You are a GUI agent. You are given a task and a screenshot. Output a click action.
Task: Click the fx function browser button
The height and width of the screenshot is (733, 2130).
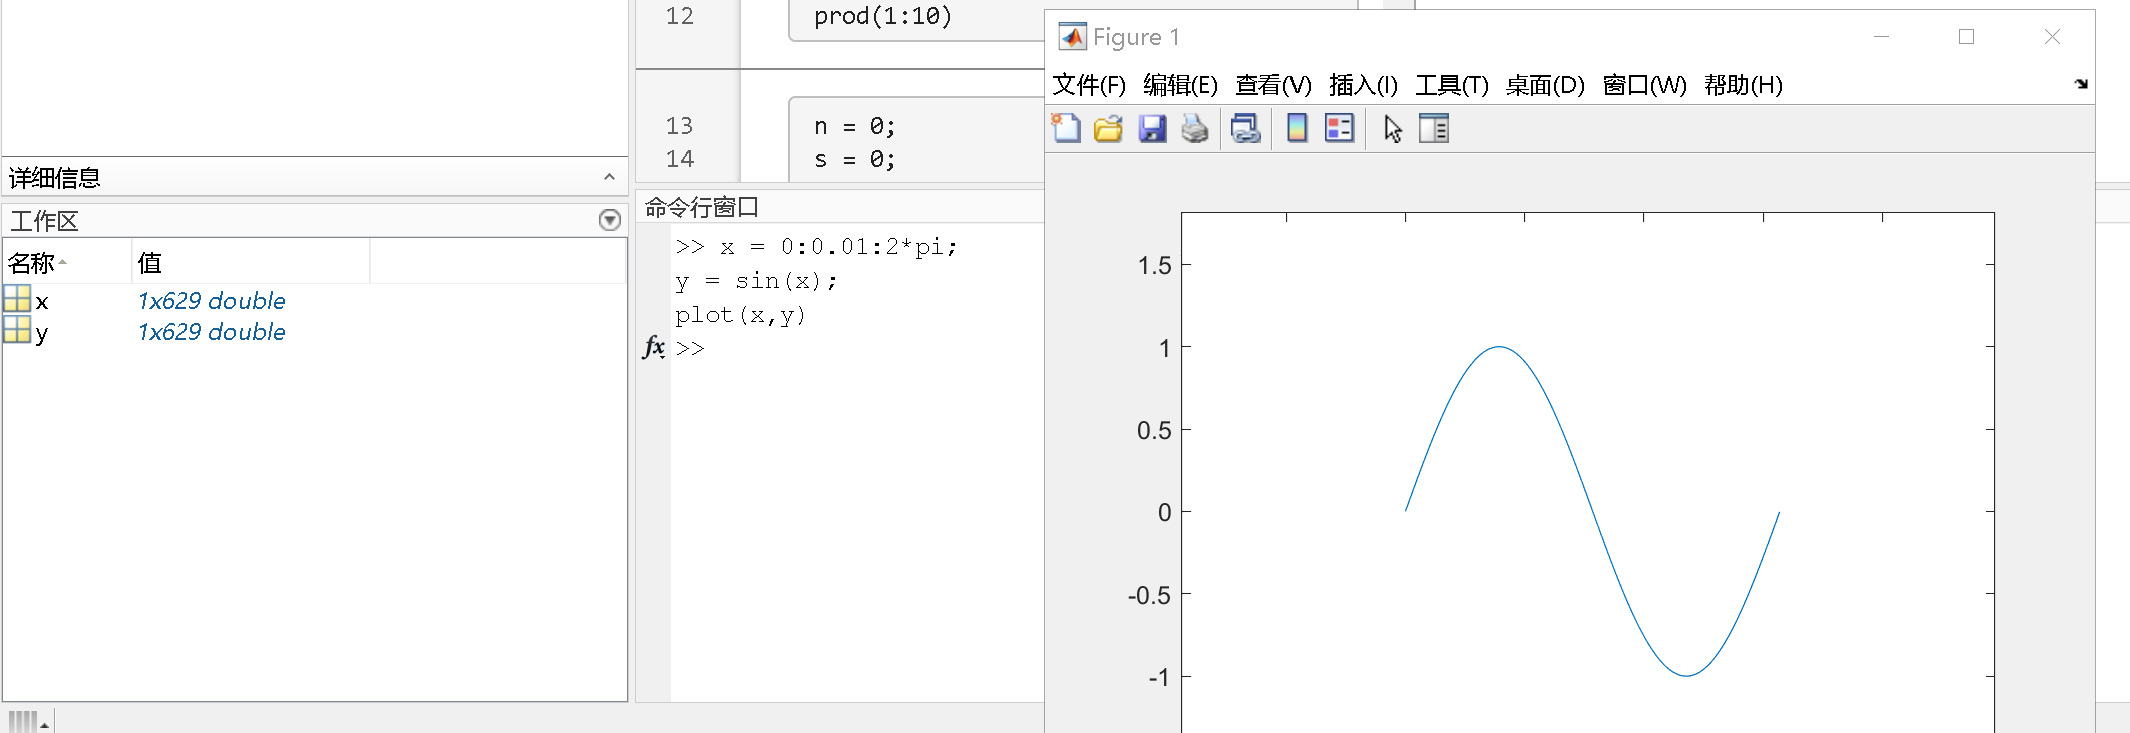pyautogui.click(x=654, y=347)
